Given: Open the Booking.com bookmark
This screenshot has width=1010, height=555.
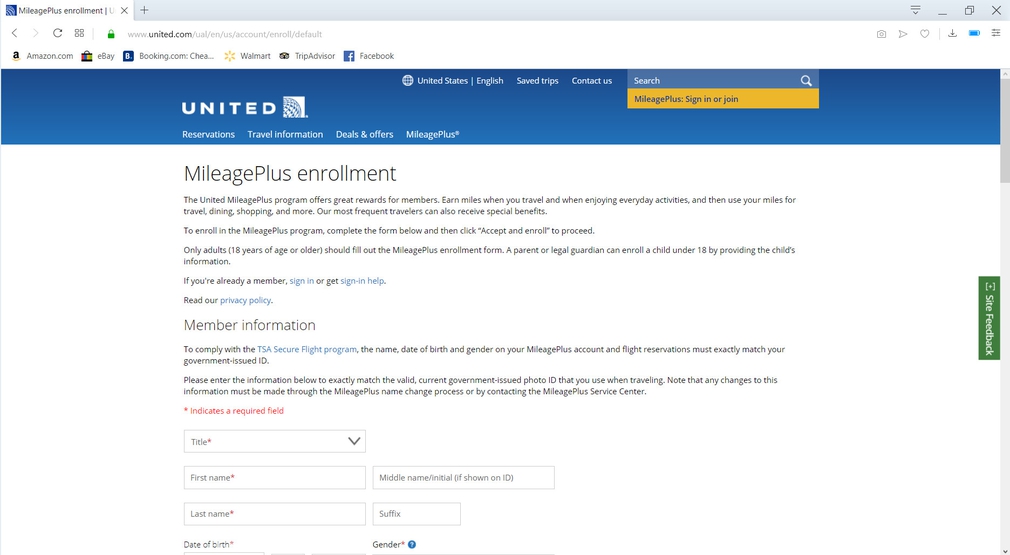Looking at the screenshot, I should (169, 56).
